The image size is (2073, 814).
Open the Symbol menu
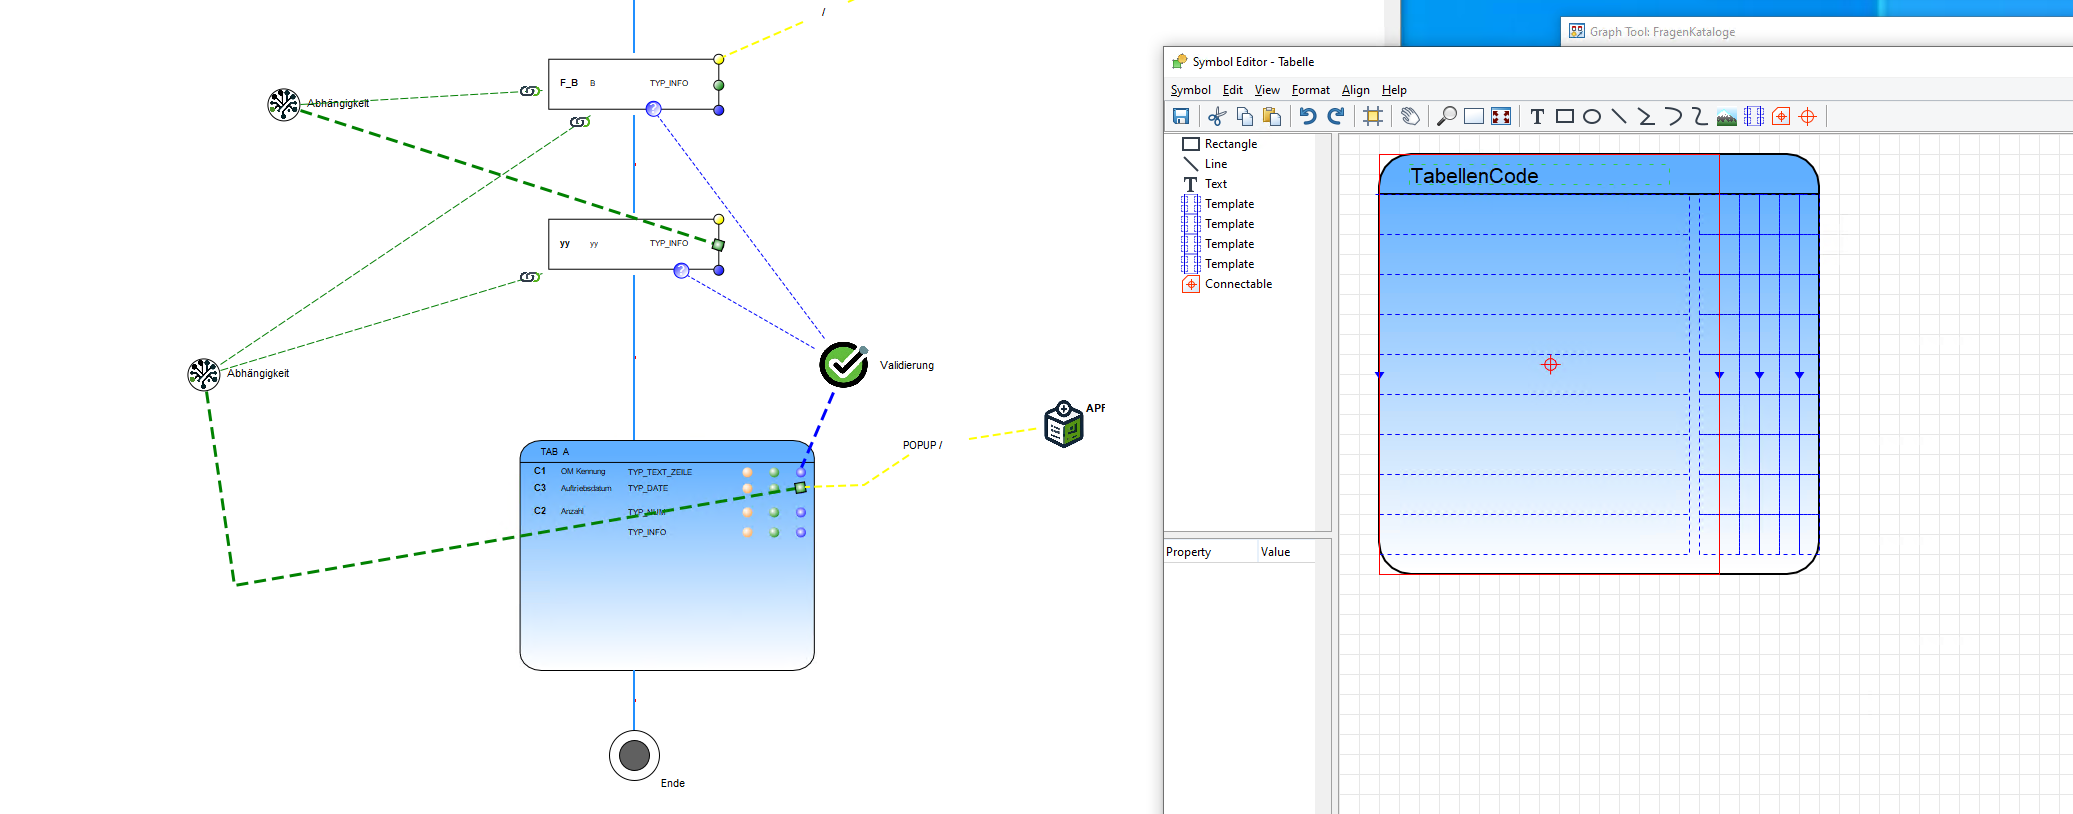(1190, 90)
